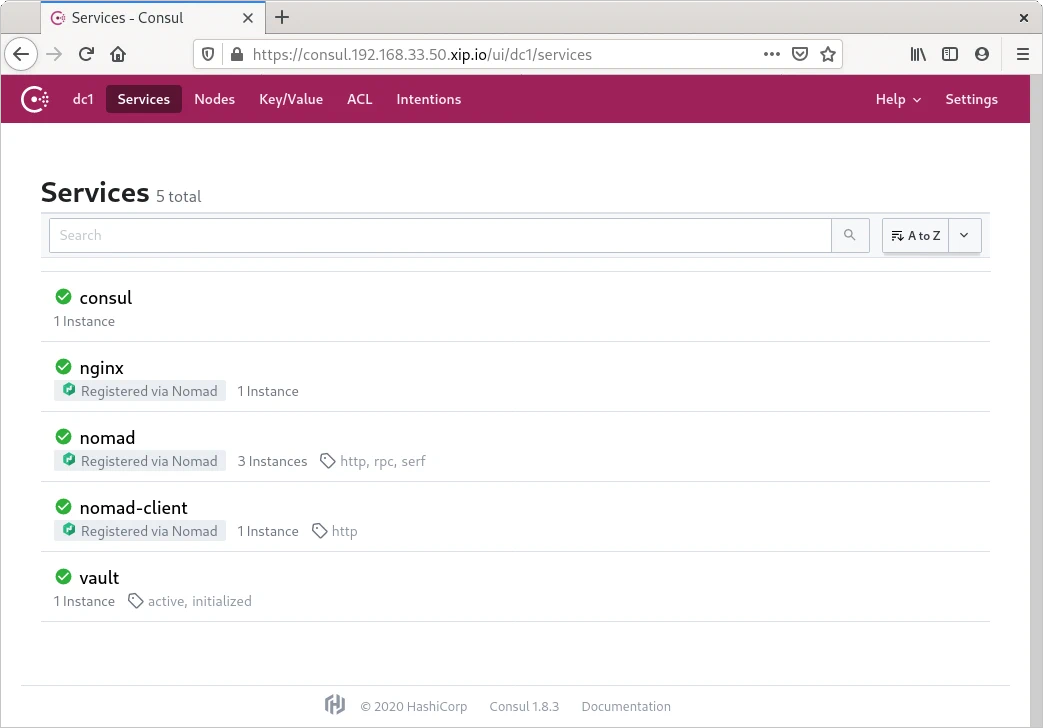Open the nomad-client service
The width and height of the screenshot is (1043, 728).
[x=133, y=508]
